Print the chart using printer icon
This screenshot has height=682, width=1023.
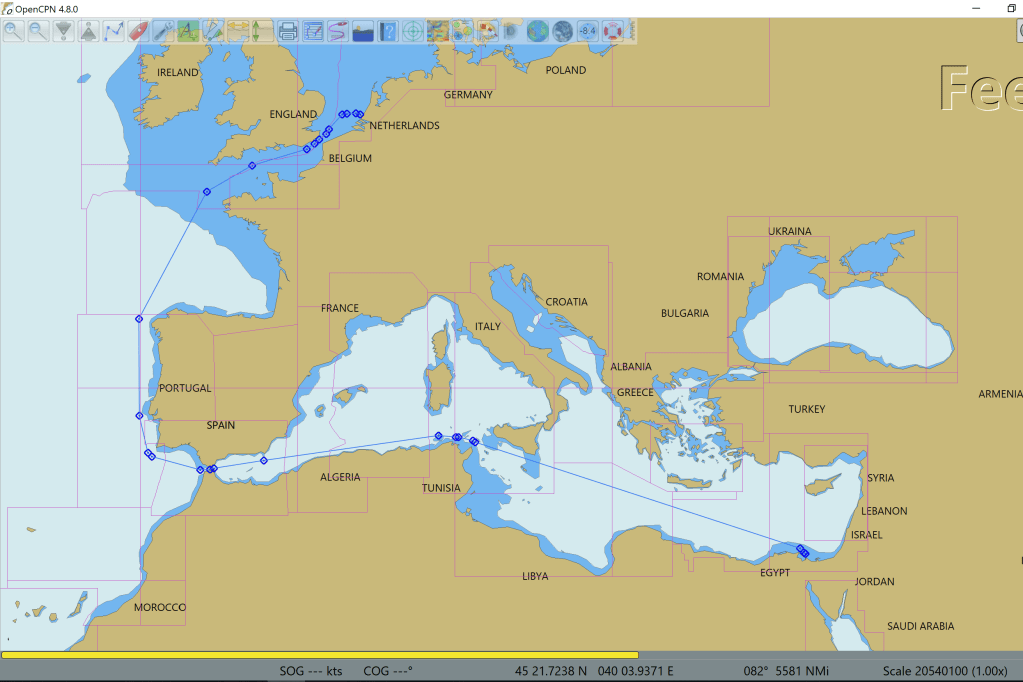click(x=288, y=31)
